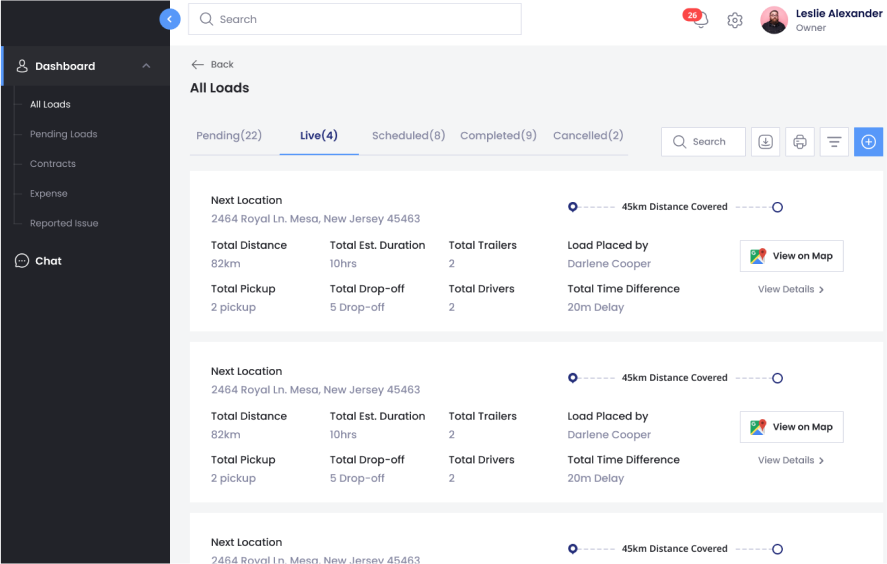Click the Google Maps icon in first card
887x564 pixels.
click(758, 256)
